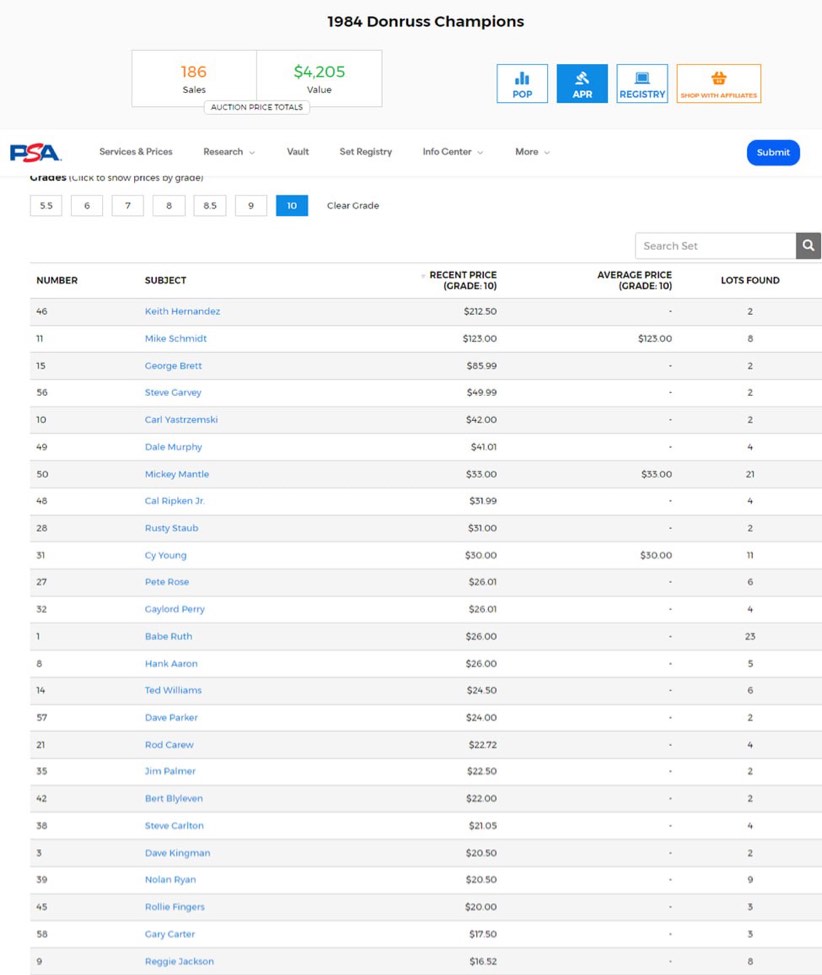Filter prices by grade 8
The height and width of the screenshot is (975, 822).
[x=169, y=206]
